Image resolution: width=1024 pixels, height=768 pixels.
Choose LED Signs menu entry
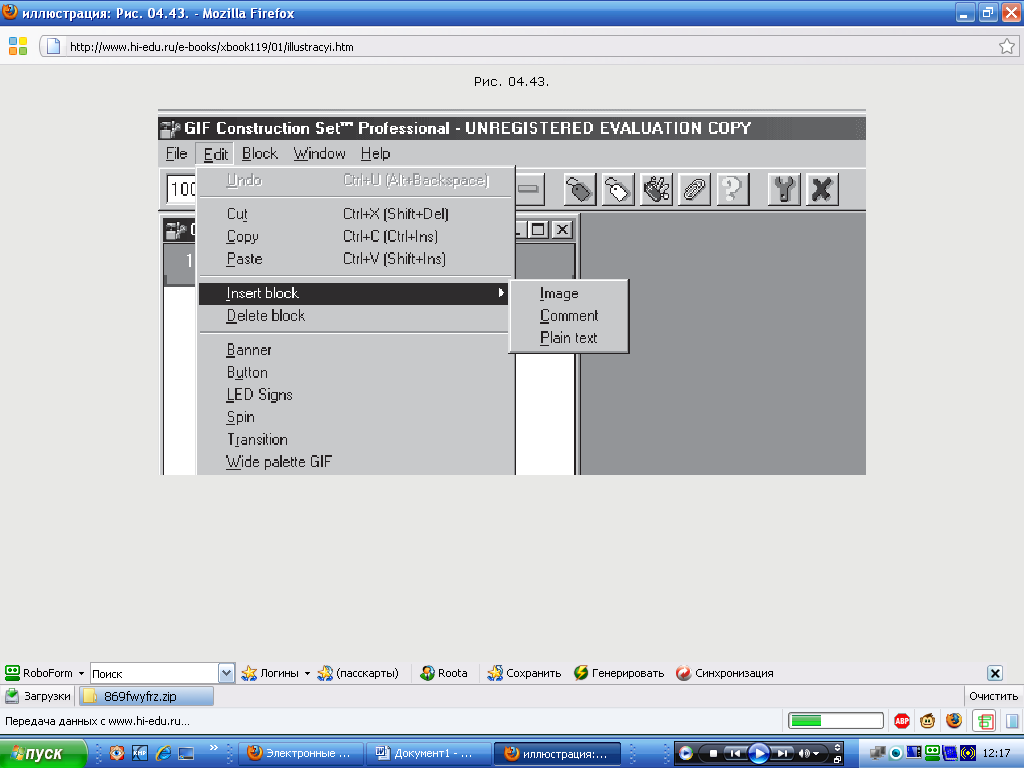[353, 394]
